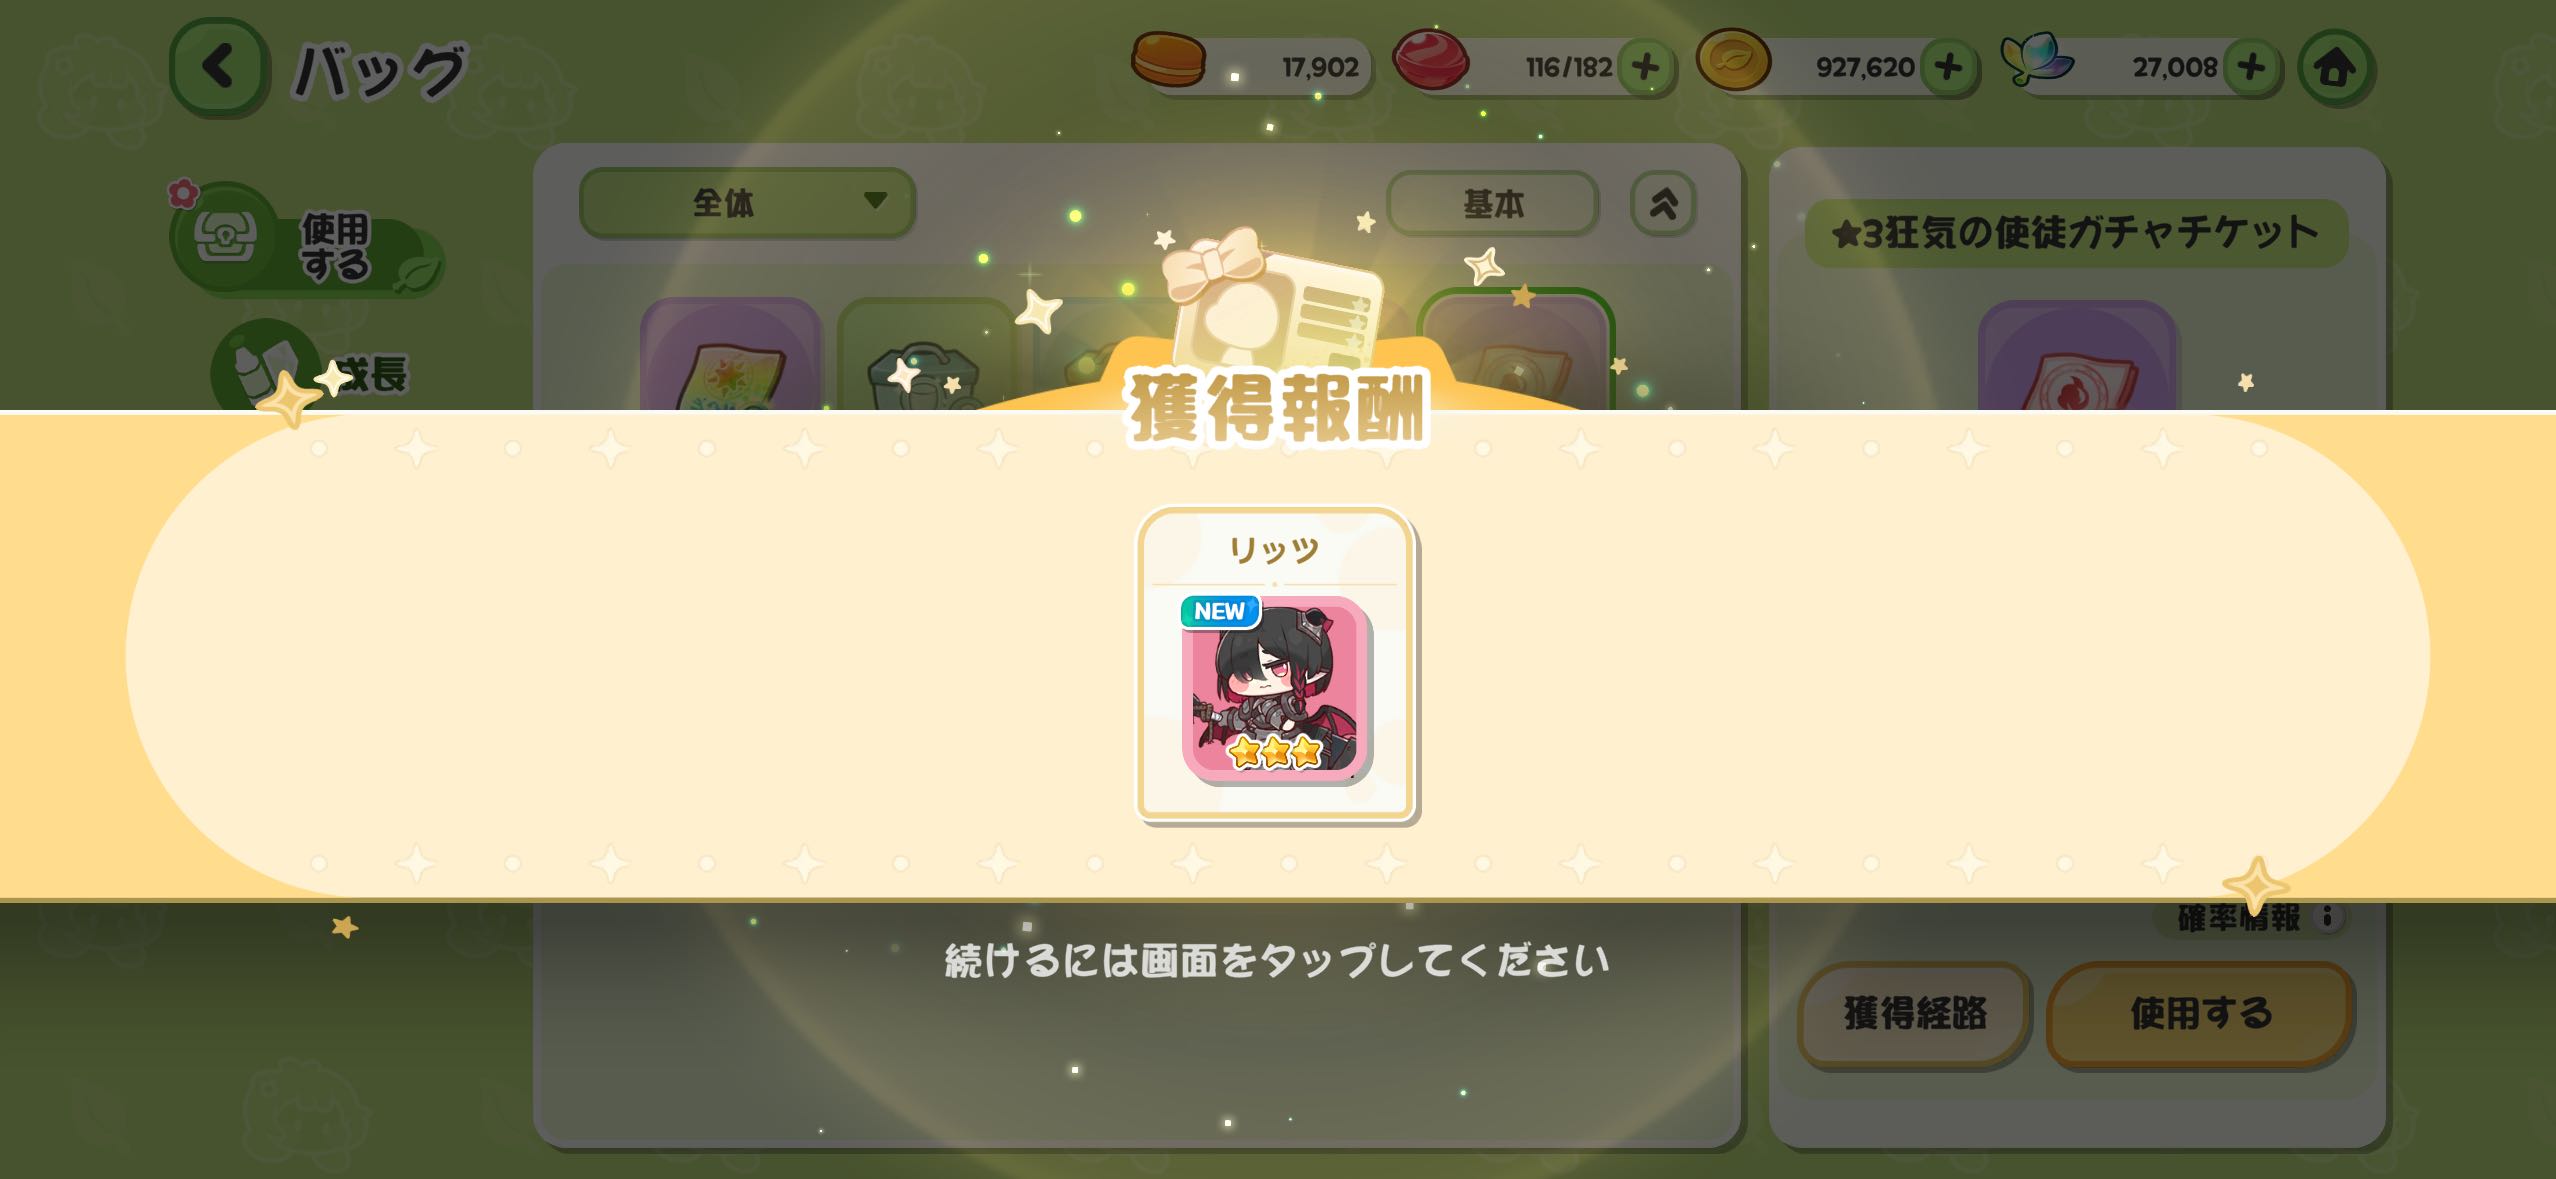Tap the macaron currency icon
2556x1179 pixels.
pos(1168,60)
